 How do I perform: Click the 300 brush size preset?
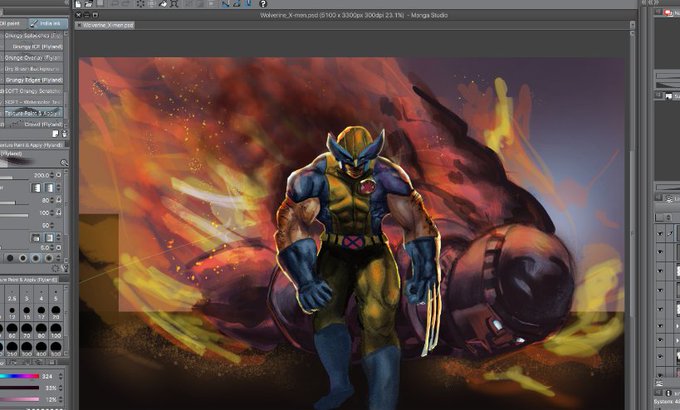pos(26,348)
